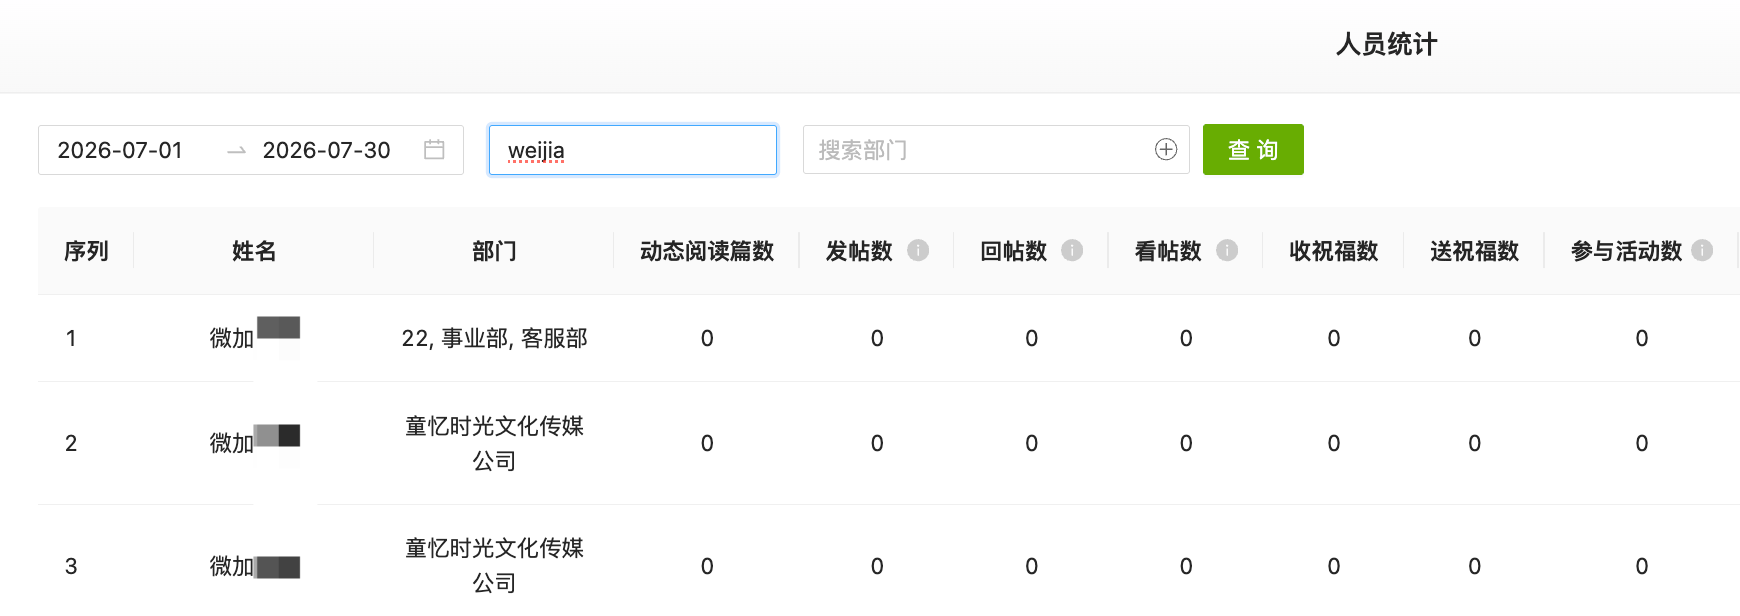Select row 2 department 童忆时光文化传媒公司

494,443
